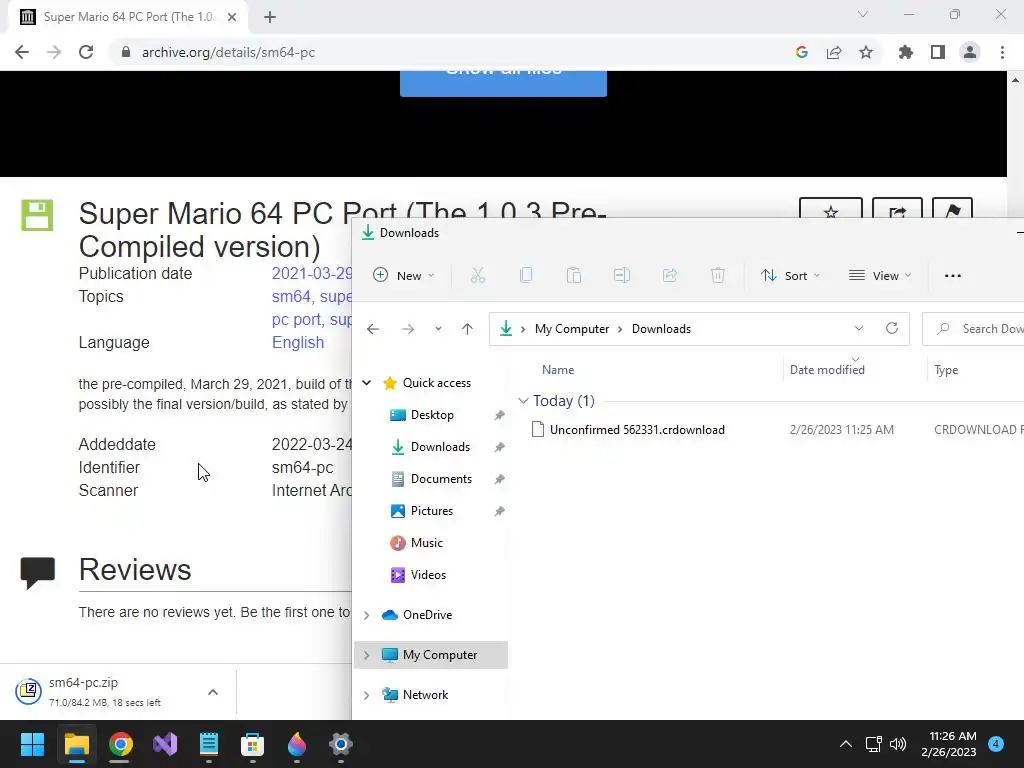Viewport: 1024px width, 768px height.
Task: Expand recent locations dropdown arrow
Action: pyautogui.click(x=438, y=329)
